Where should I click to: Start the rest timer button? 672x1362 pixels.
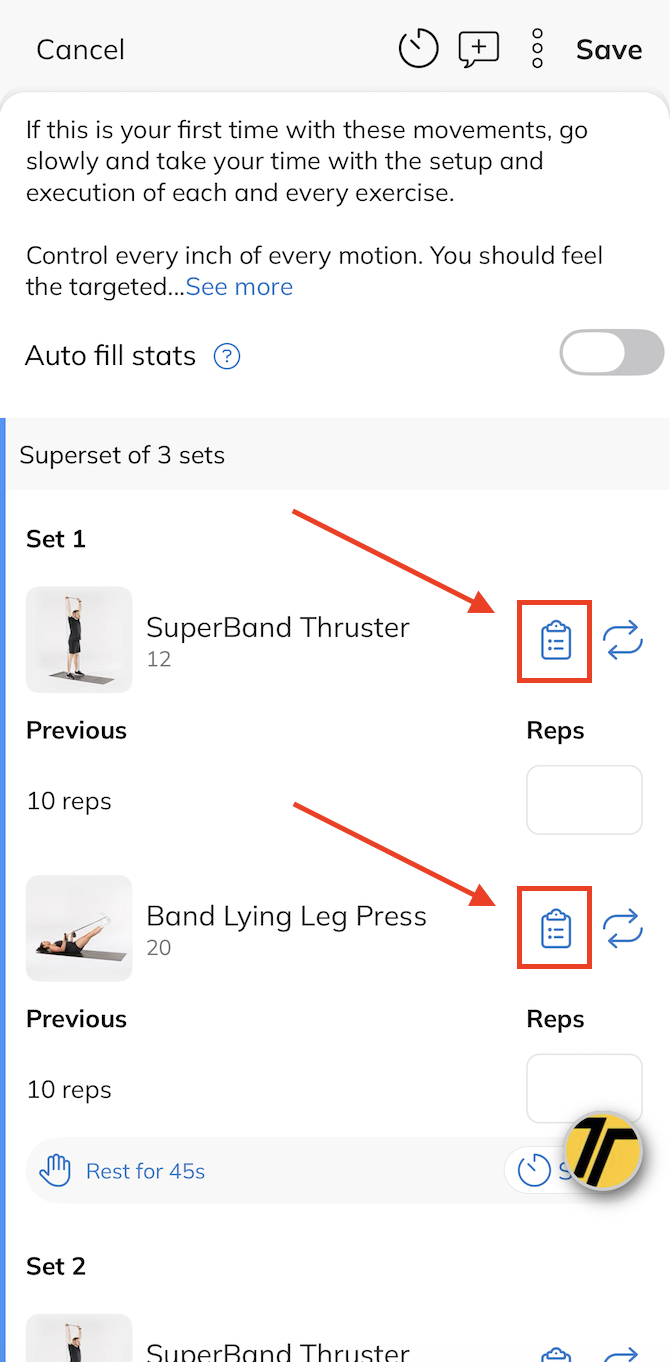(x=534, y=1170)
